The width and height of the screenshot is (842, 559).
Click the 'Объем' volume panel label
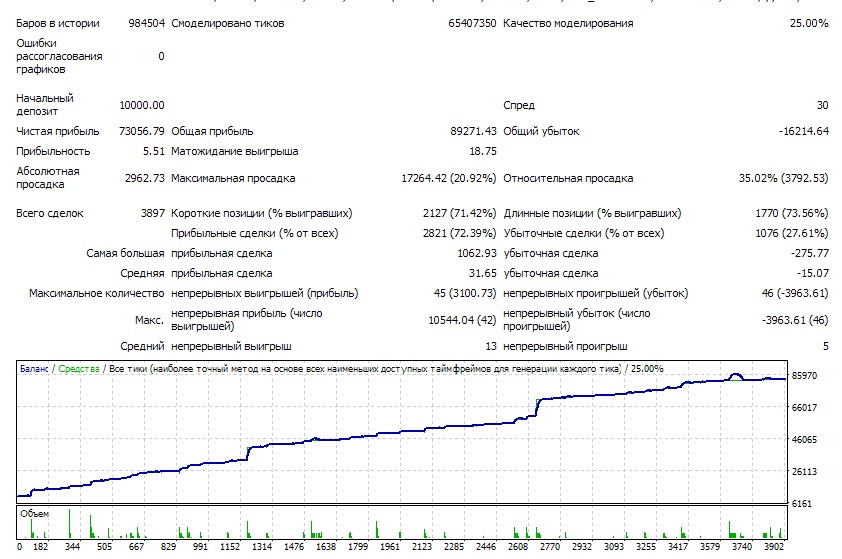click(x=34, y=514)
